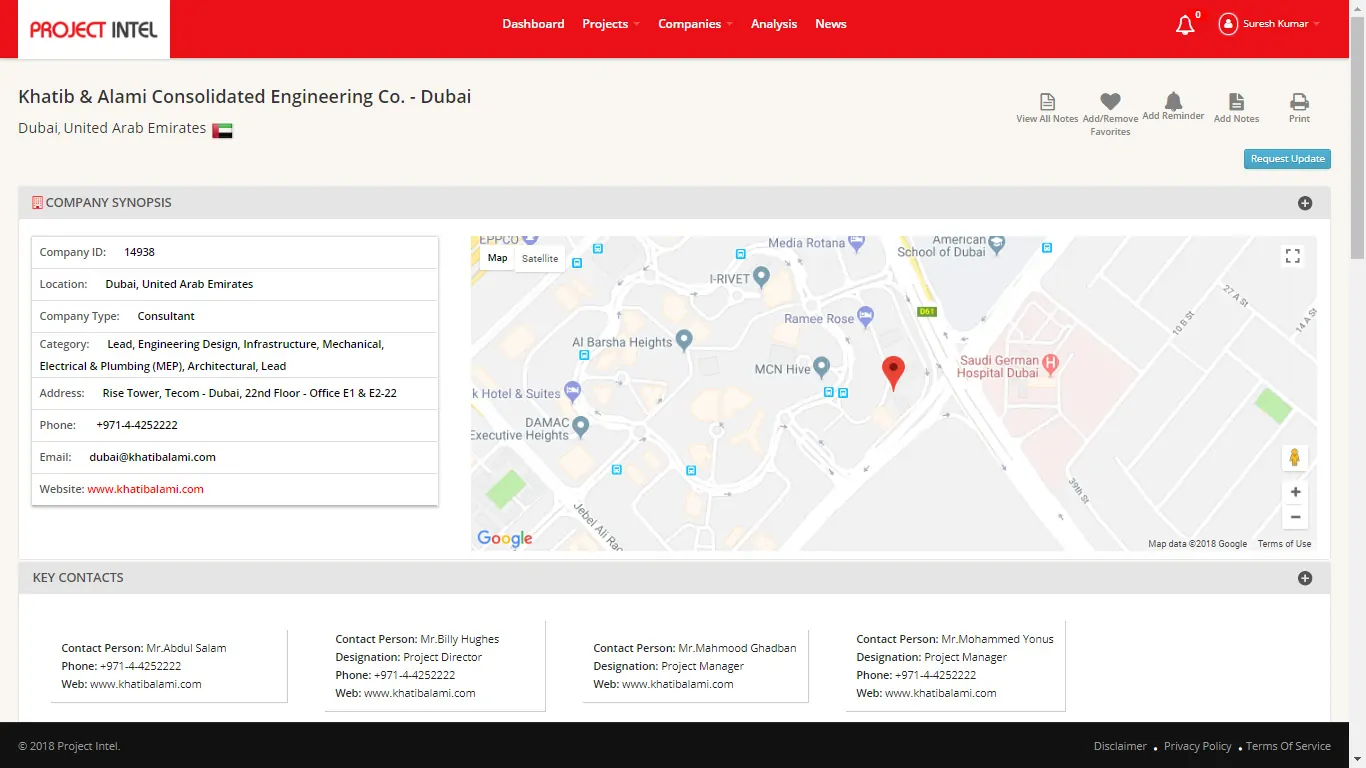
Task: Open the Companies dropdown menu
Action: tap(695, 24)
